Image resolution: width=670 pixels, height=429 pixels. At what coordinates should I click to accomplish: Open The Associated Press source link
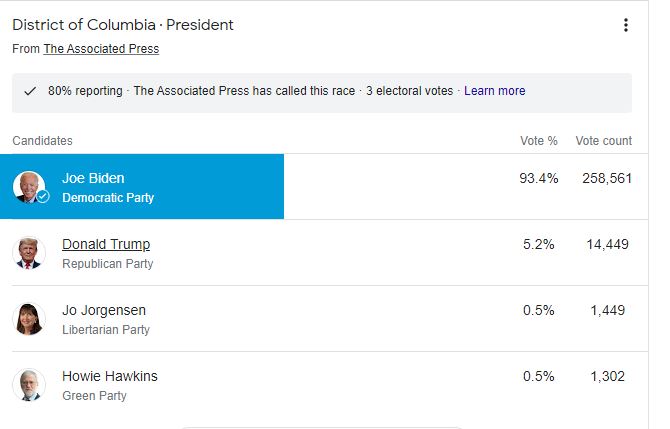tap(101, 49)
